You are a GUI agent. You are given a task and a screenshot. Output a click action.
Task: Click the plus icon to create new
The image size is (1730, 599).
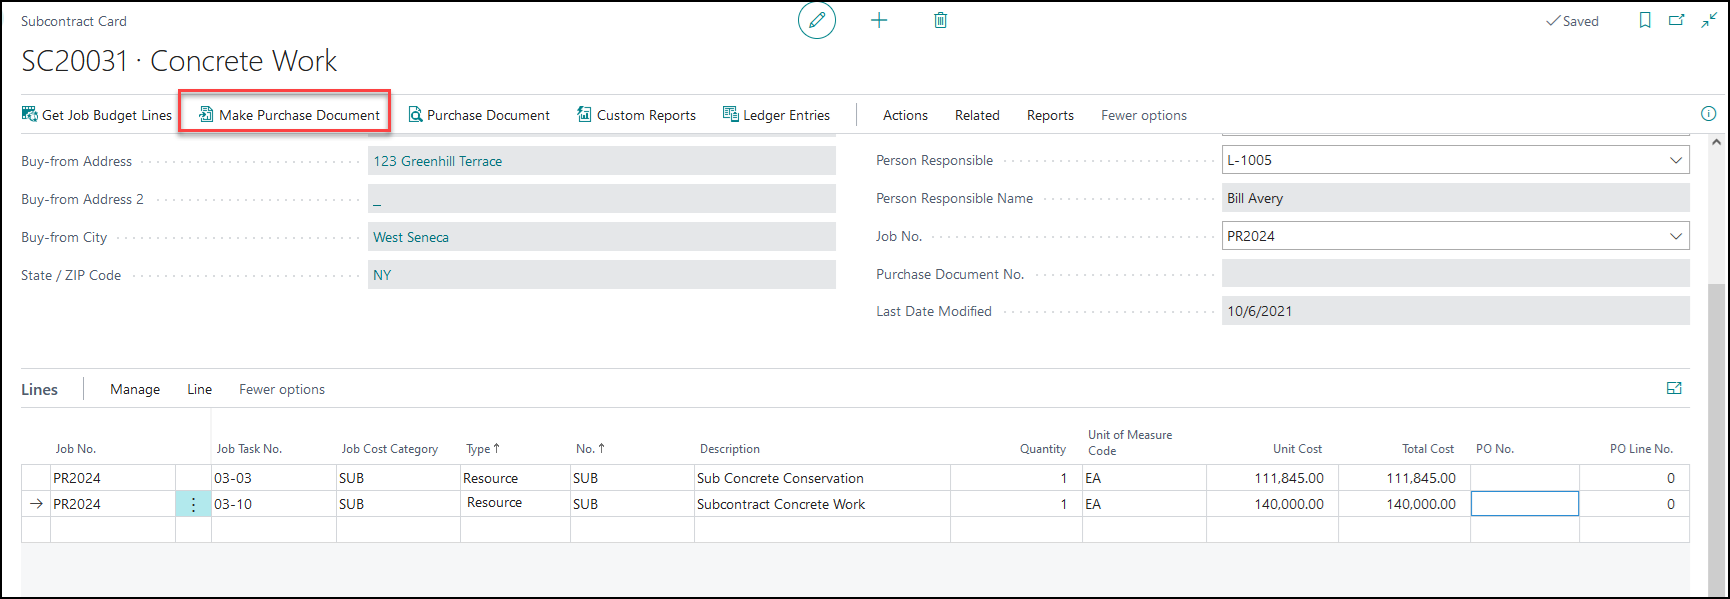point(879,20)
